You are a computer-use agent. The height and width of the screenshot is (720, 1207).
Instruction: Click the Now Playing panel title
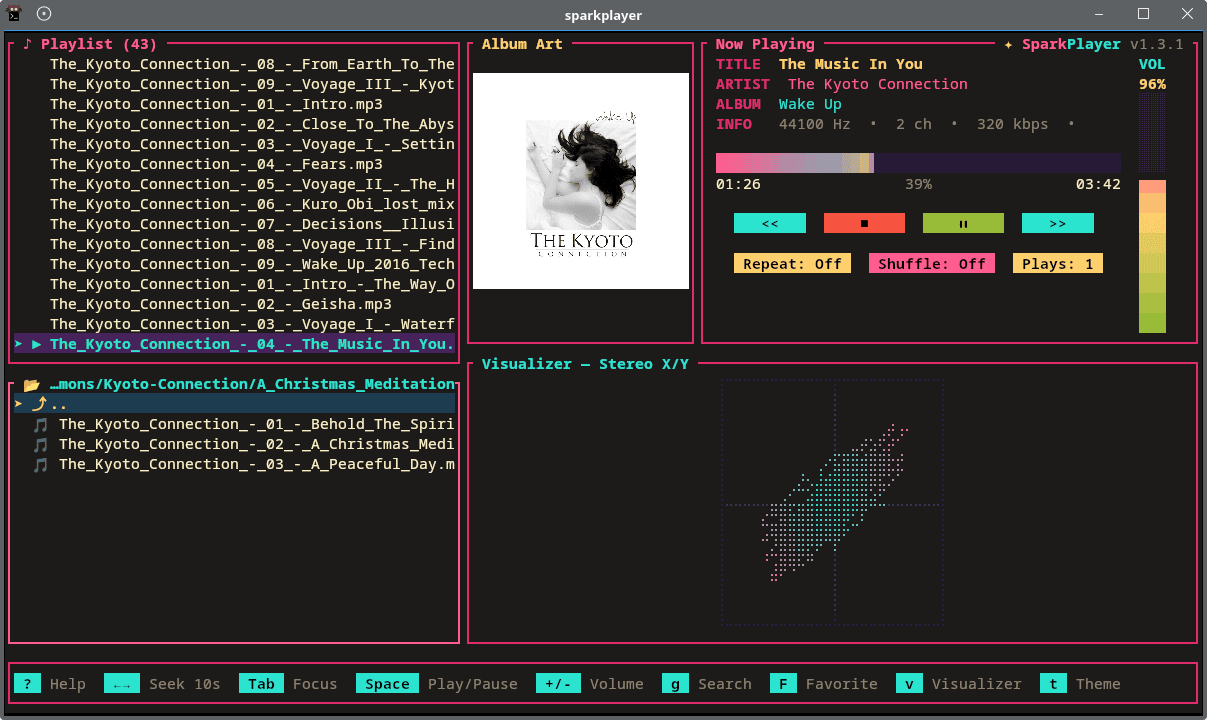[x=765, y=44]
